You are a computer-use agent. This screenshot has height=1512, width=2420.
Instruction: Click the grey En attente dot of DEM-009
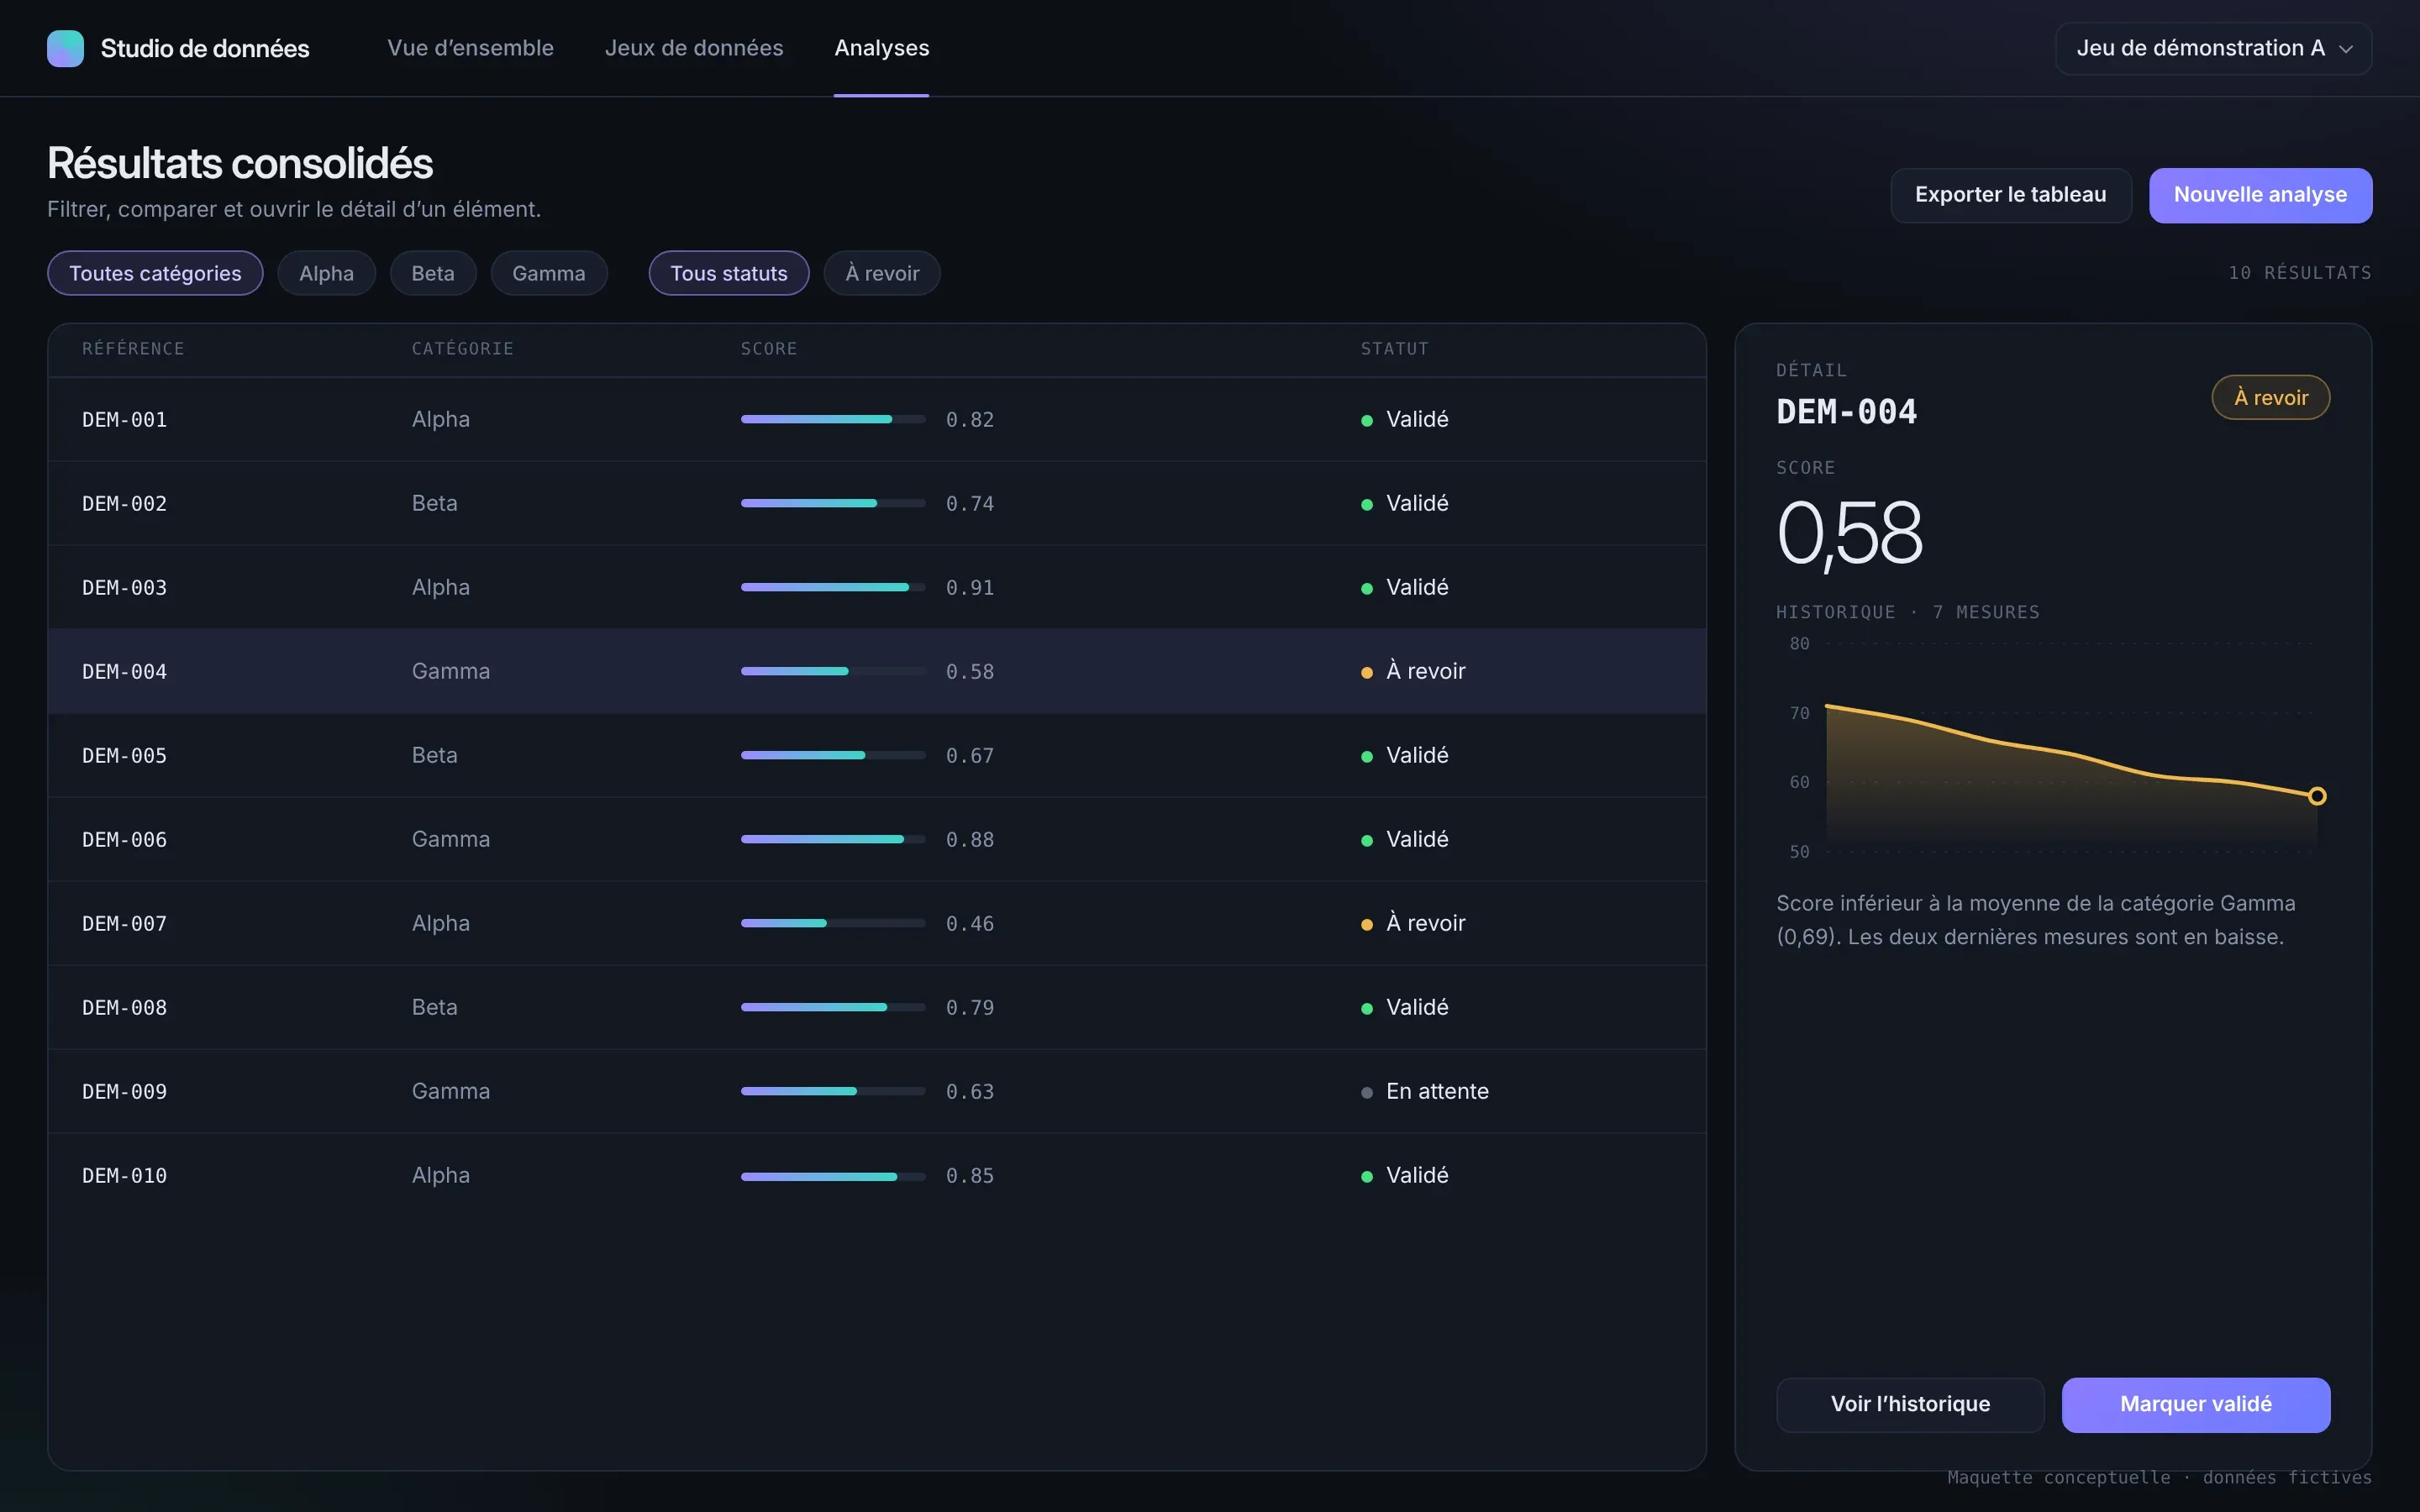tap(1367, 1092)
